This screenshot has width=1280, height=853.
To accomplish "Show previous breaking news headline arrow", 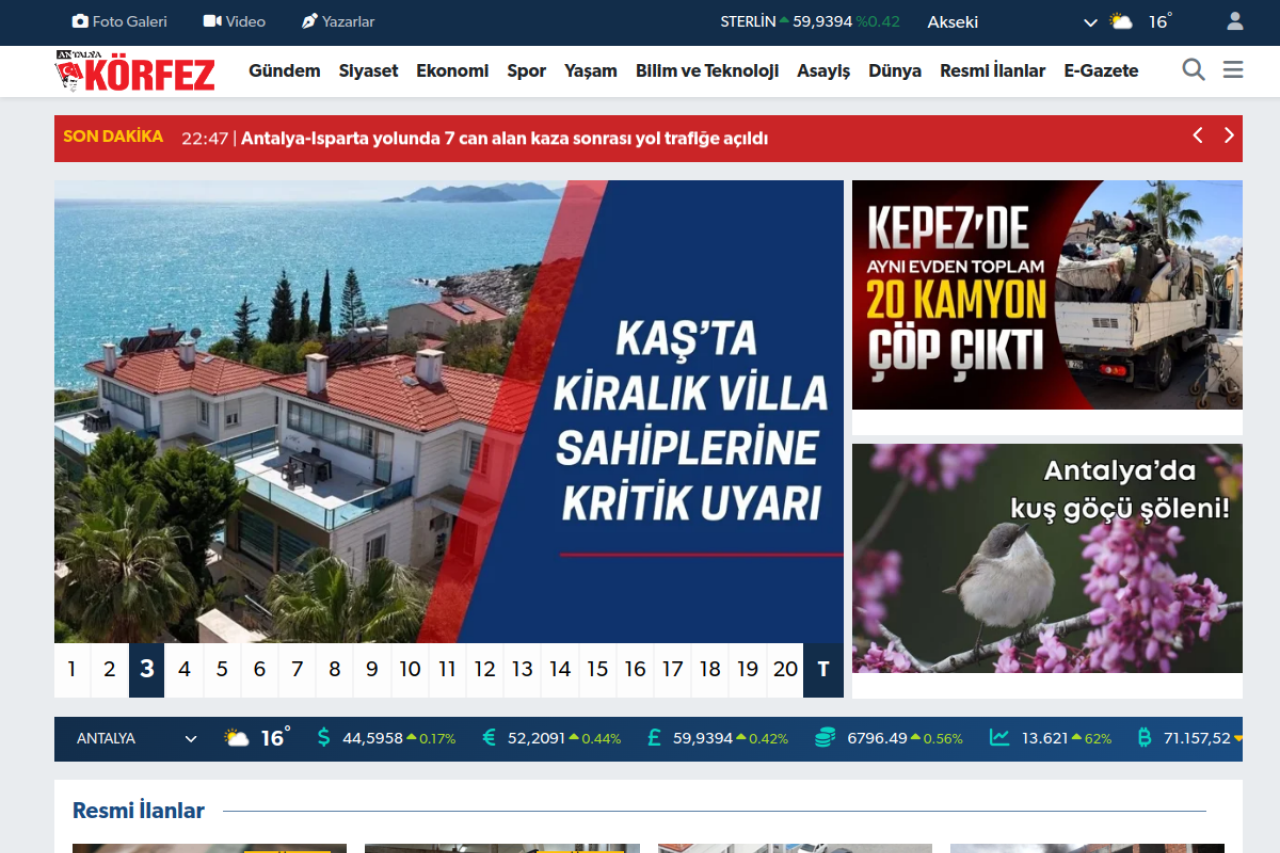I will (x=1197, y=136).
